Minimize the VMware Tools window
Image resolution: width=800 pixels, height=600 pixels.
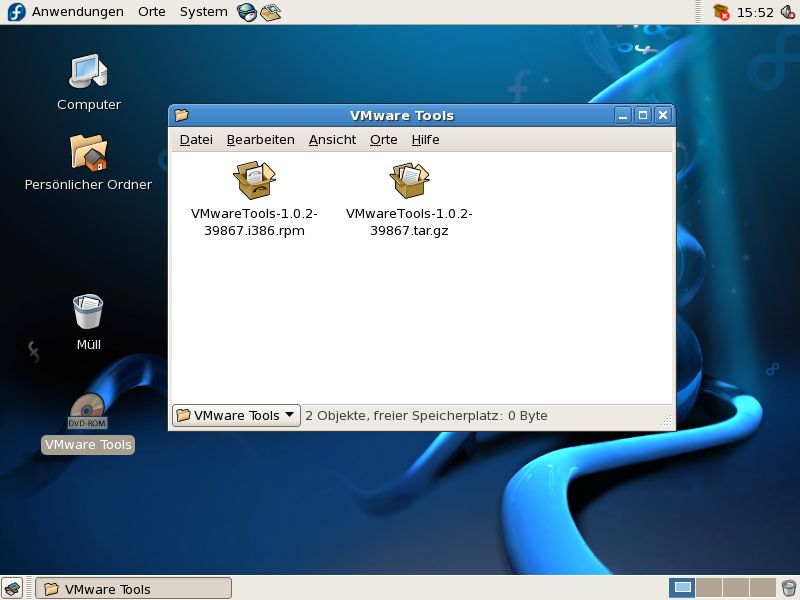click(622, 115)
